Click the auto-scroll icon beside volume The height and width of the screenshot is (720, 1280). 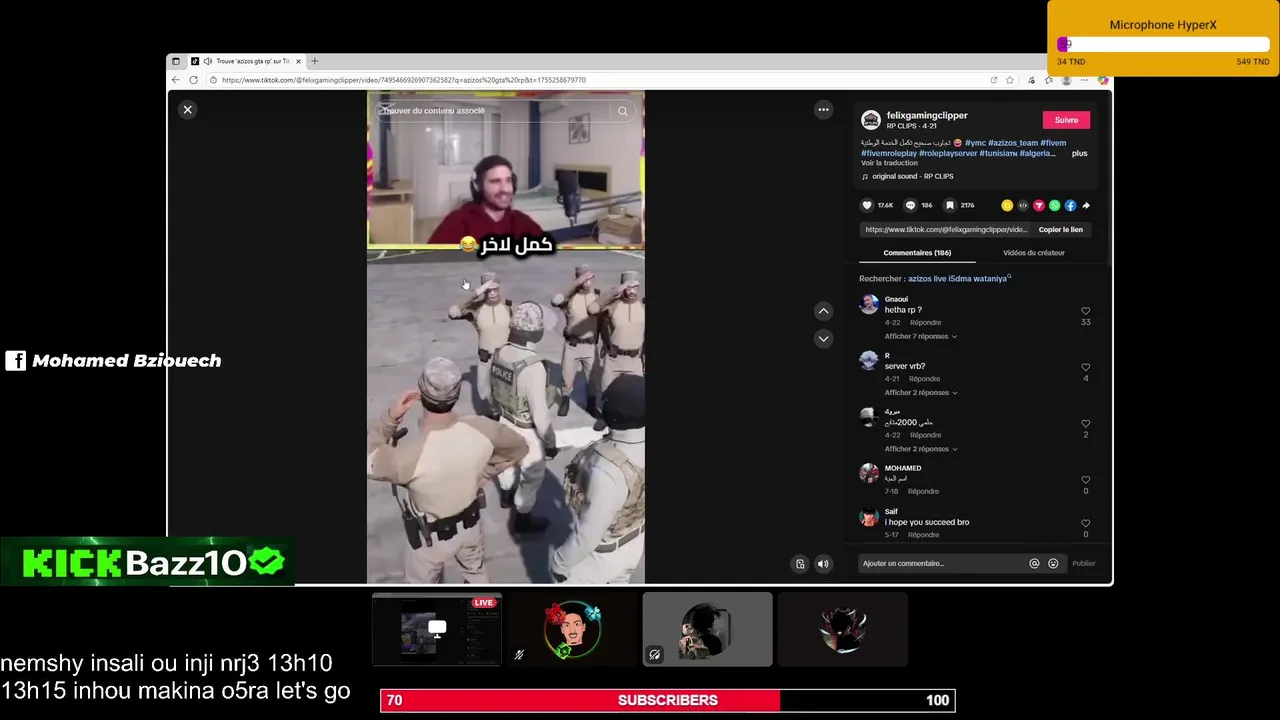coord(800,564)
